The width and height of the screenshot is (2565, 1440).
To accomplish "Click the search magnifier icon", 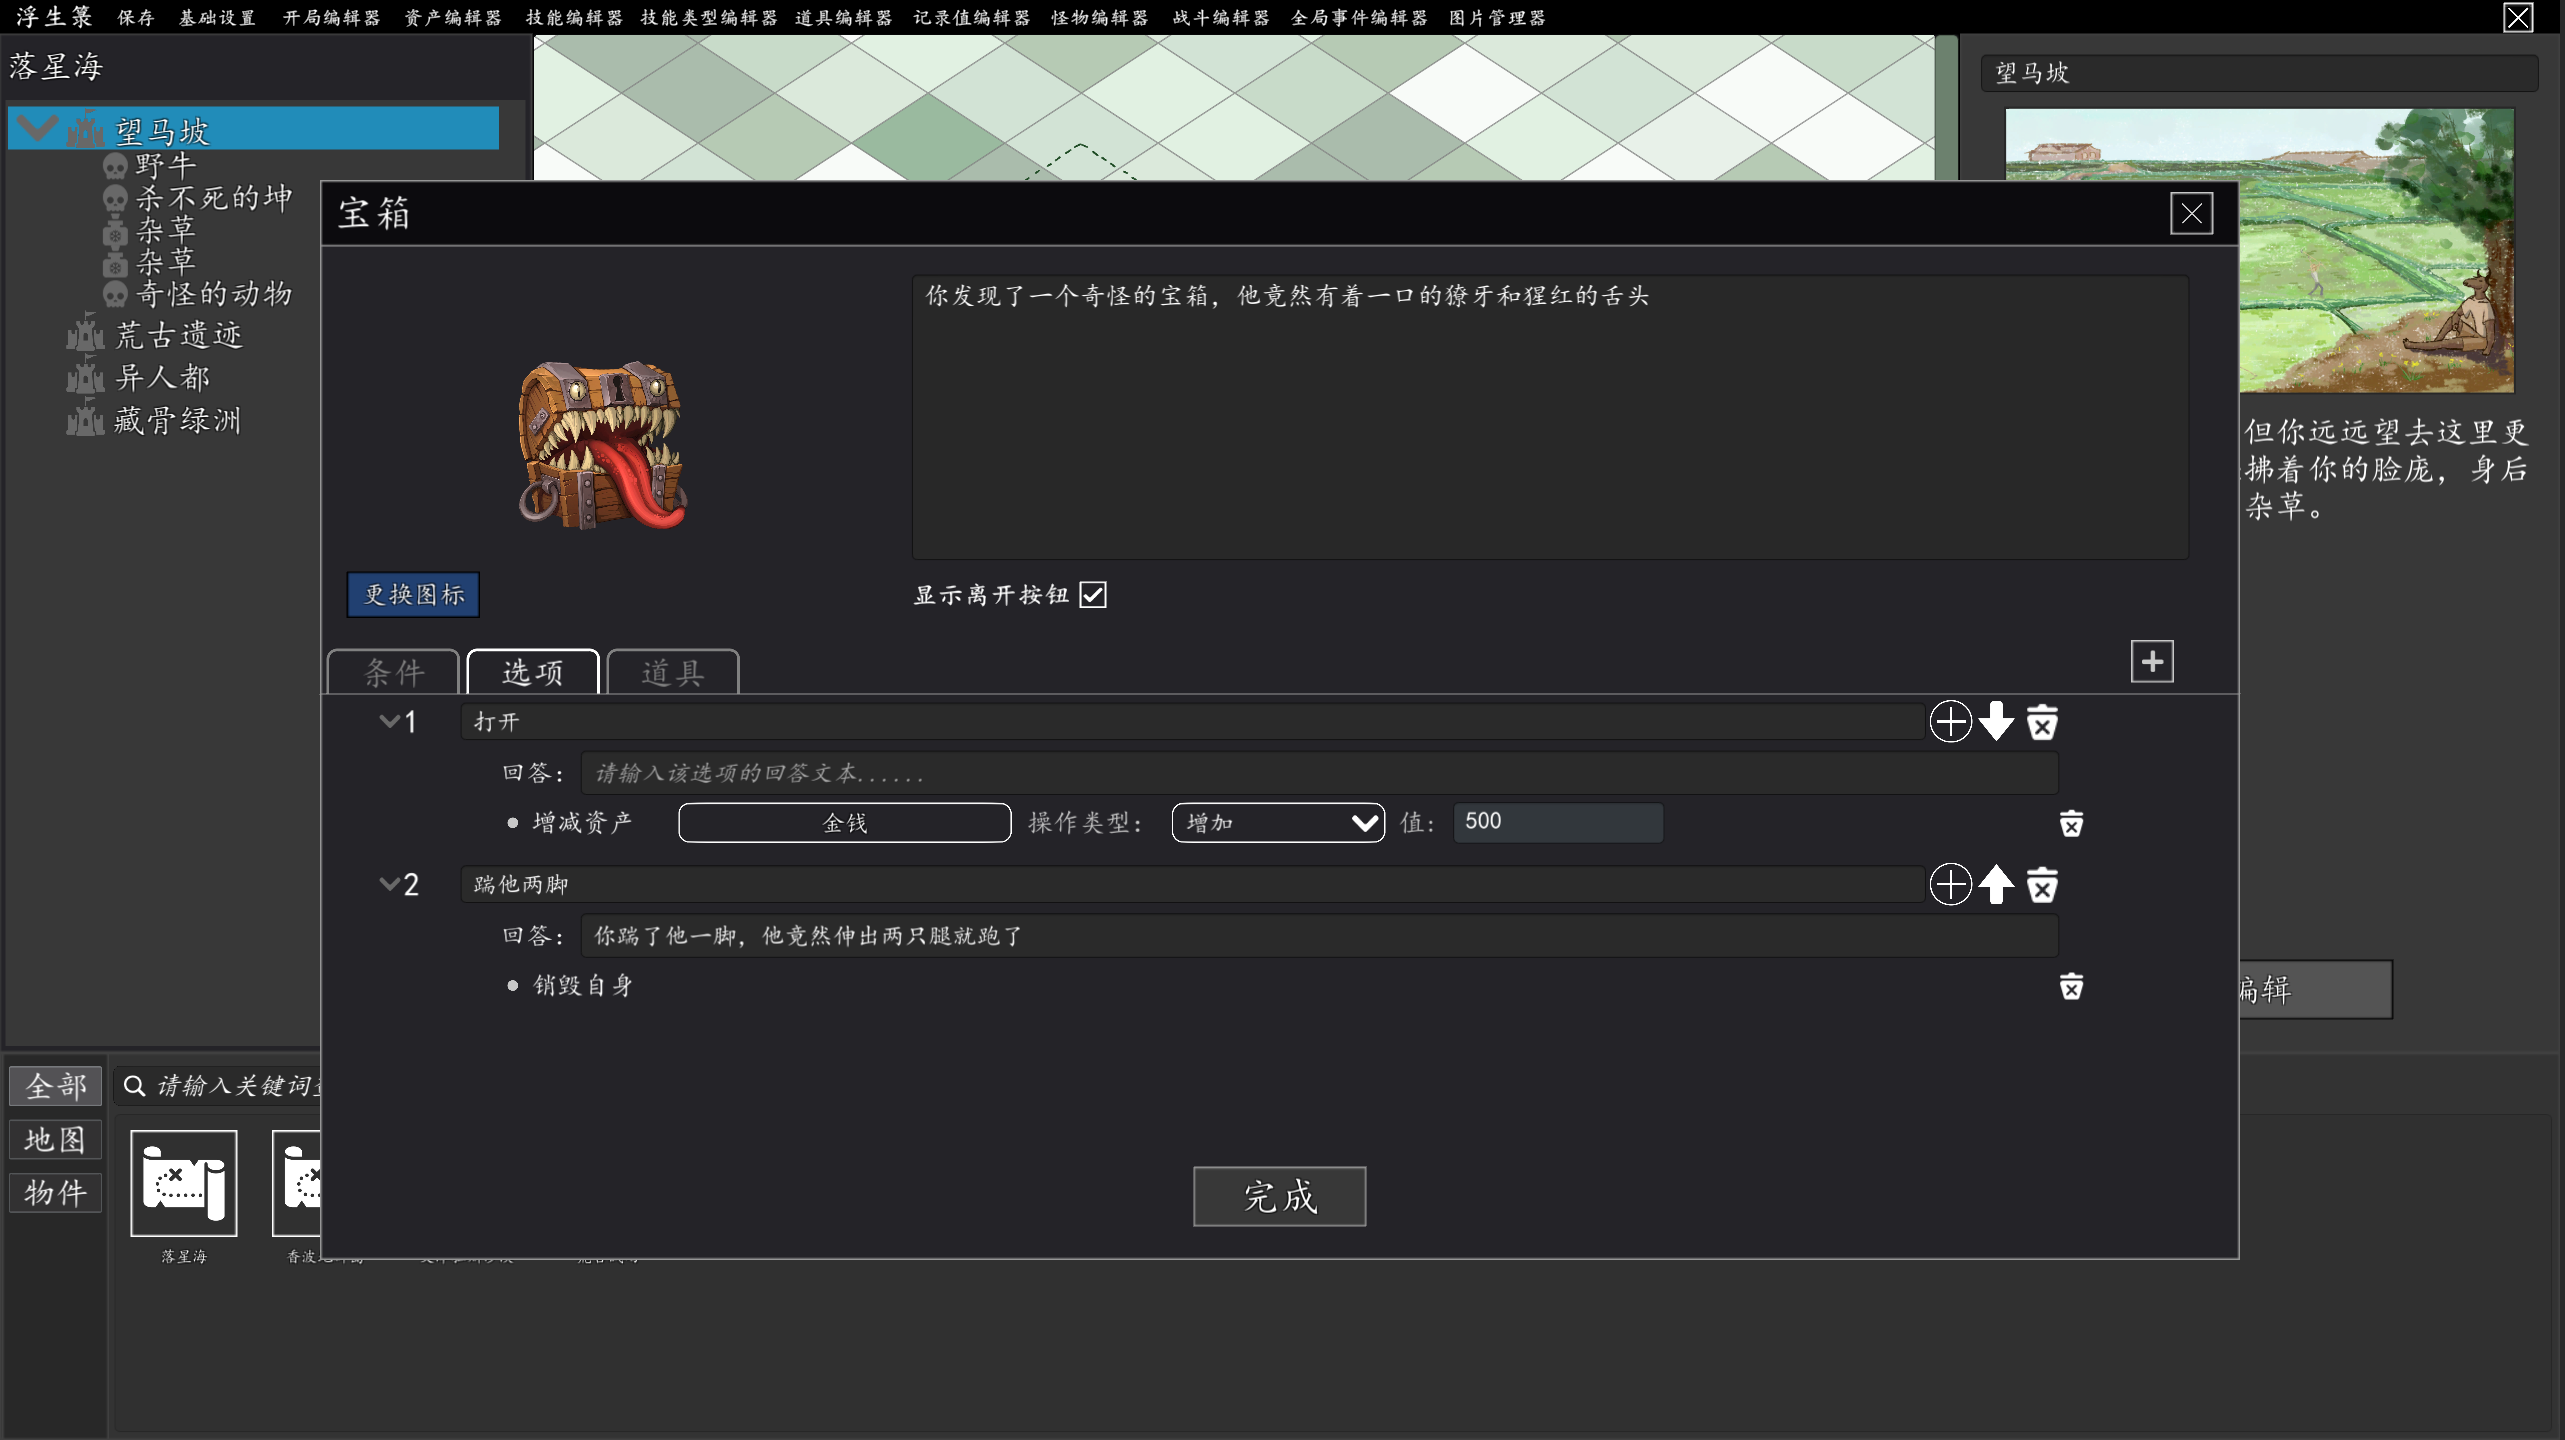I will [x=134, y=1086].
